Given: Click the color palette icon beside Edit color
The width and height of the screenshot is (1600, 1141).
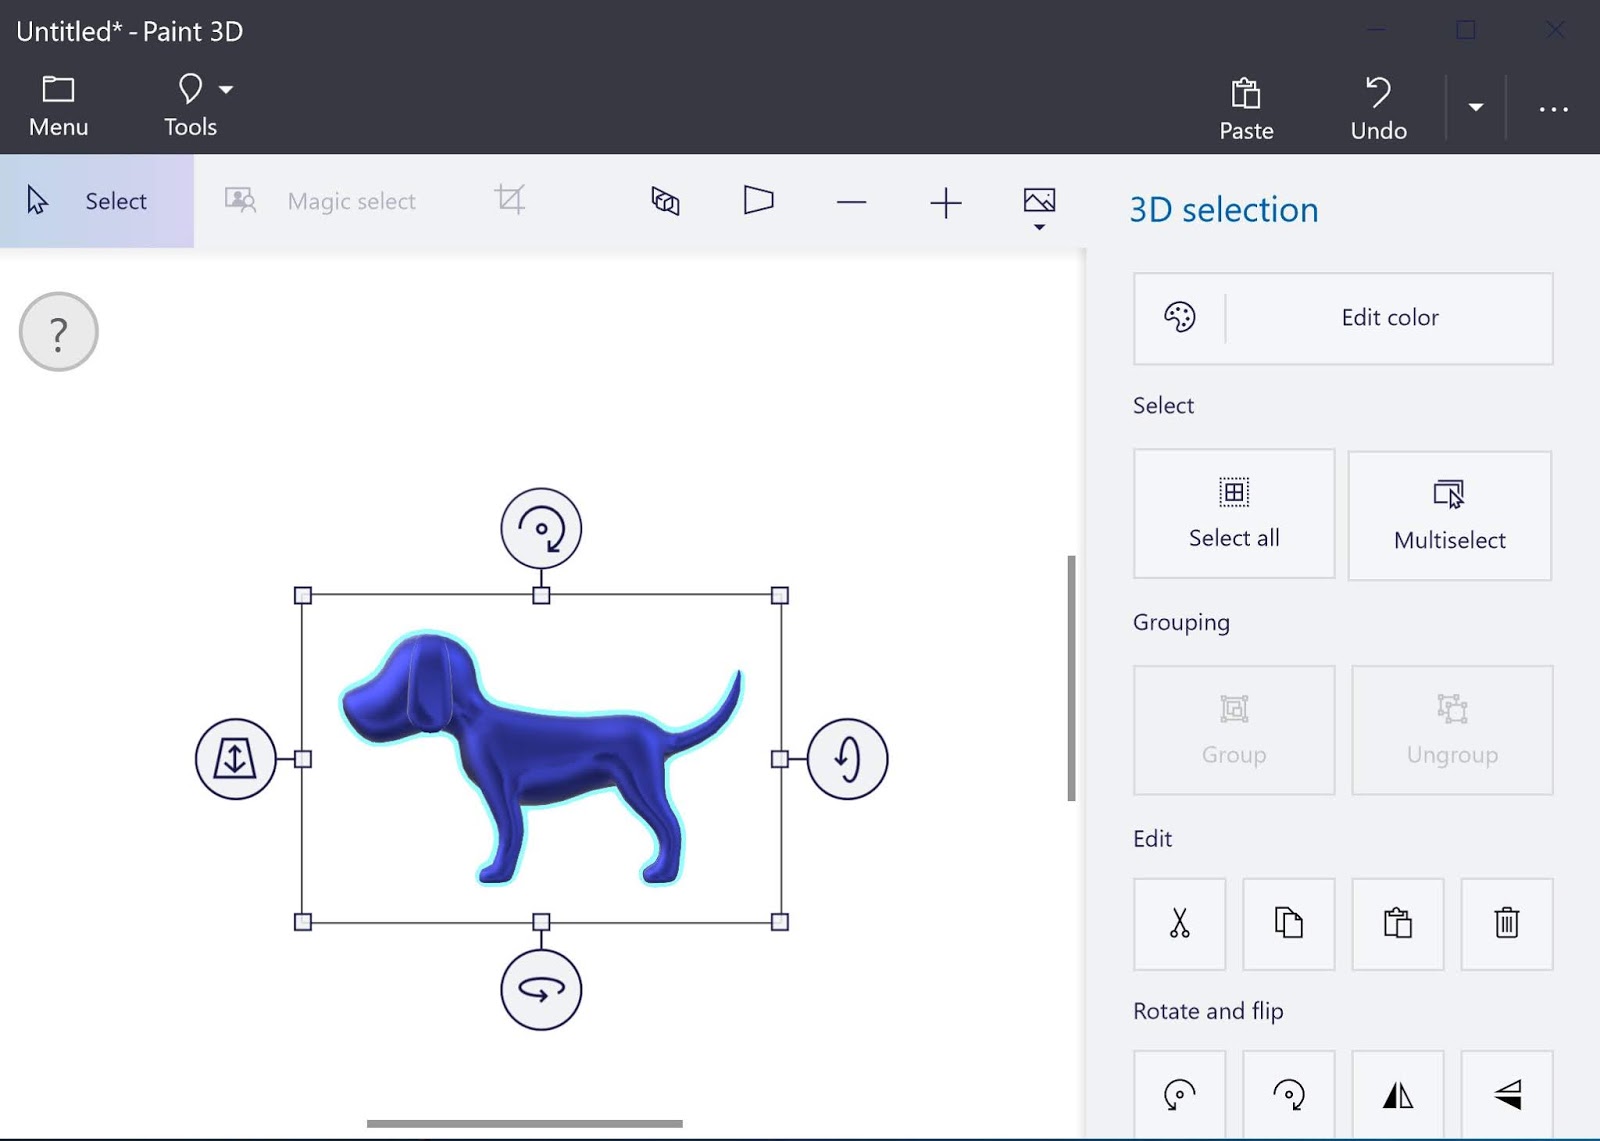Looking at the screenshot, I should pos(1178,318).
